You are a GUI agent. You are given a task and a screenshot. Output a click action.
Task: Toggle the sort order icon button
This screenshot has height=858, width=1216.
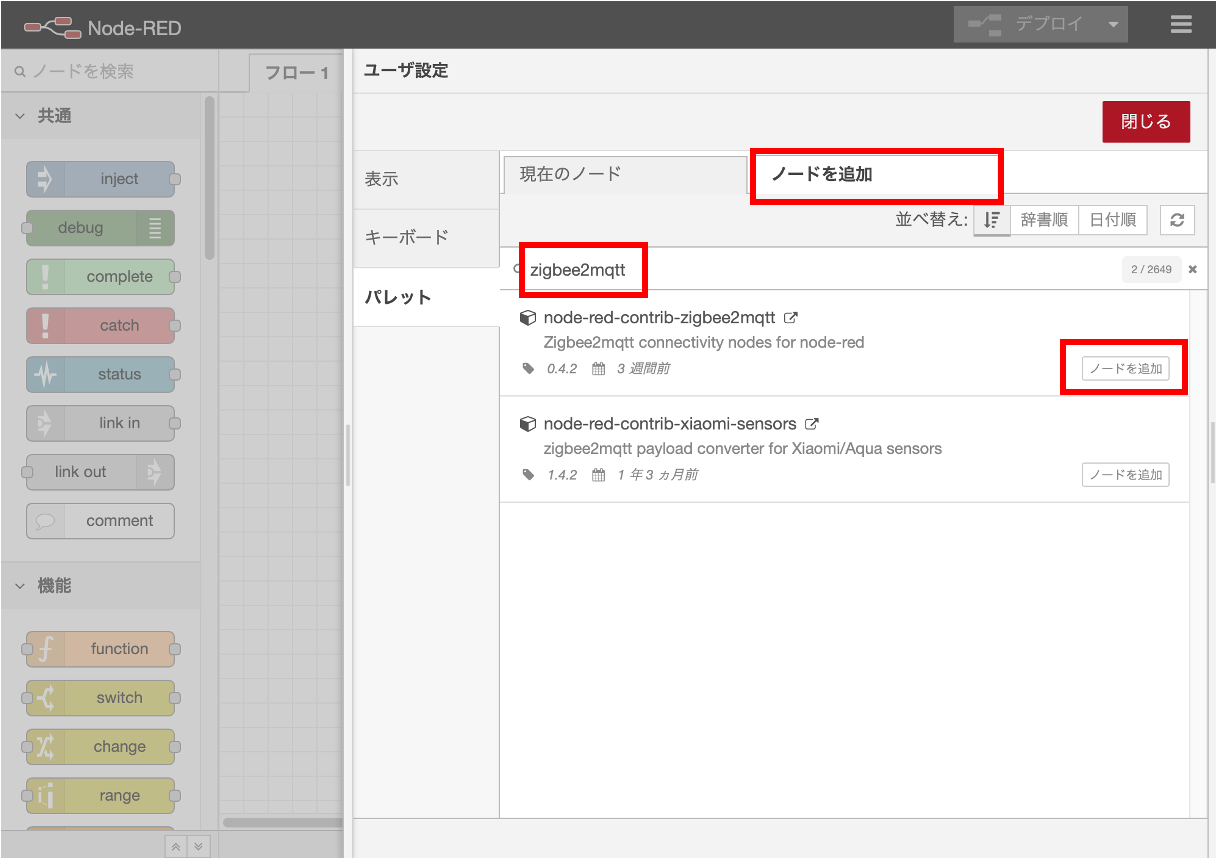tap(991, 220)
